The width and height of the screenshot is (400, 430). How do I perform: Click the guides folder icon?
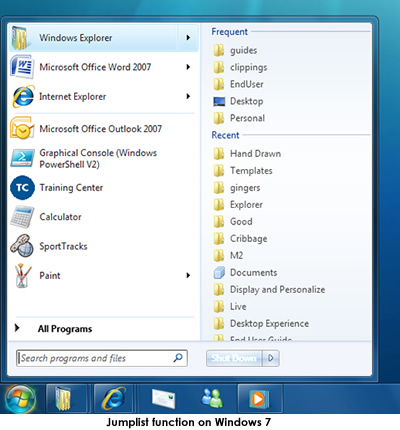(219, 50)
